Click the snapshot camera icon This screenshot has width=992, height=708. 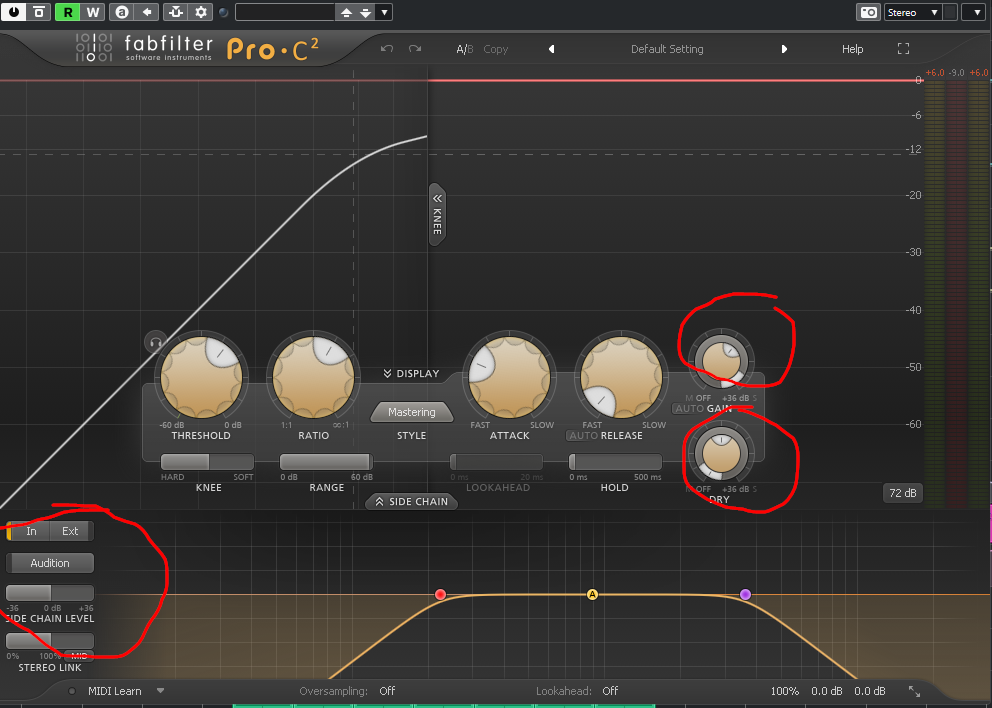[869, 12]
